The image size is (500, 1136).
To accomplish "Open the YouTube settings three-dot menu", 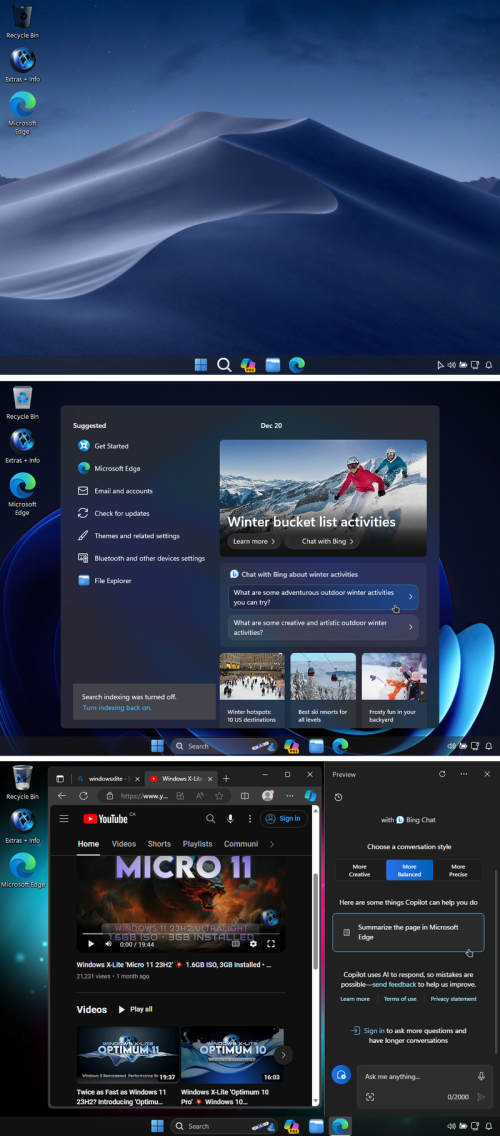I will tap(250, 819).
